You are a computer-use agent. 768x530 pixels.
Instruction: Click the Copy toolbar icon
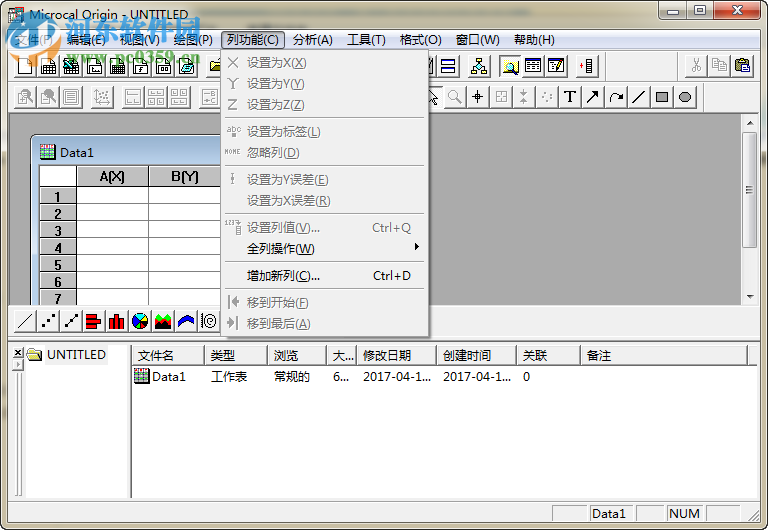[x=720, y=65]
